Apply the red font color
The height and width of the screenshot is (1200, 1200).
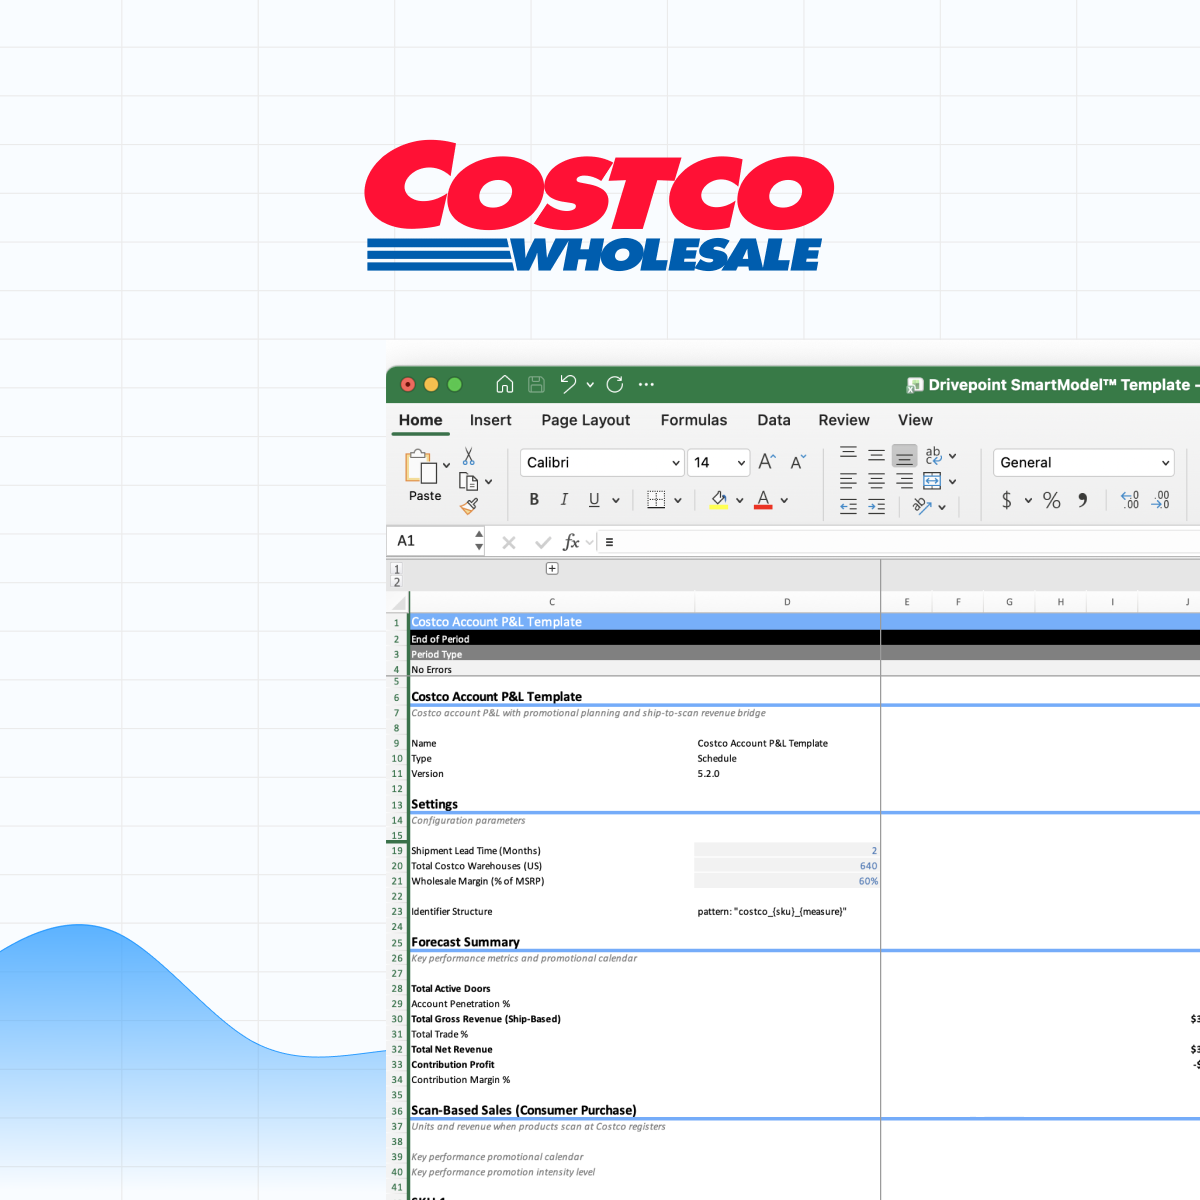click(x=763, y=500)
